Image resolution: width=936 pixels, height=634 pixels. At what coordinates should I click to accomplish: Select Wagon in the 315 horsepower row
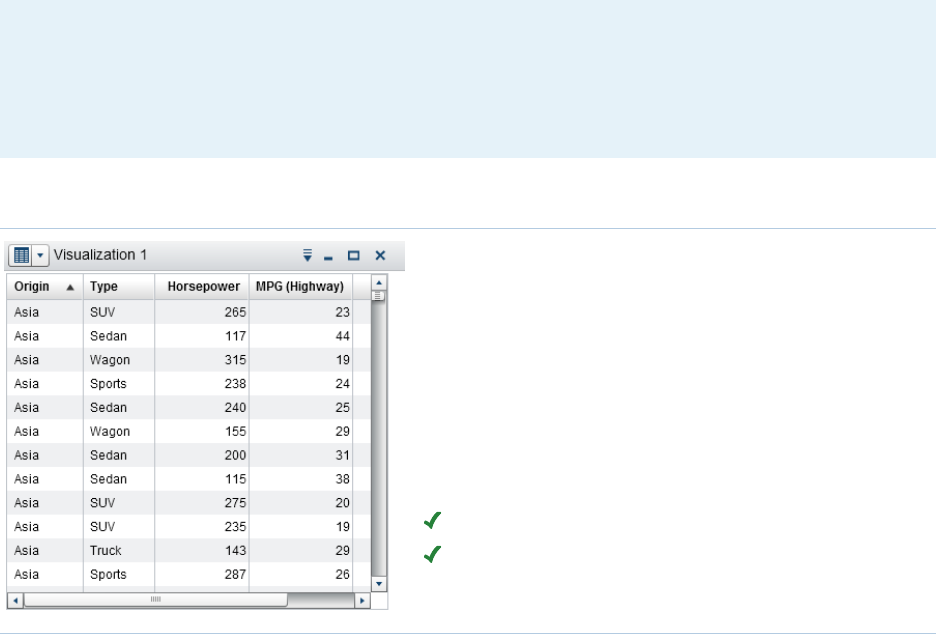tap(110, 360)
